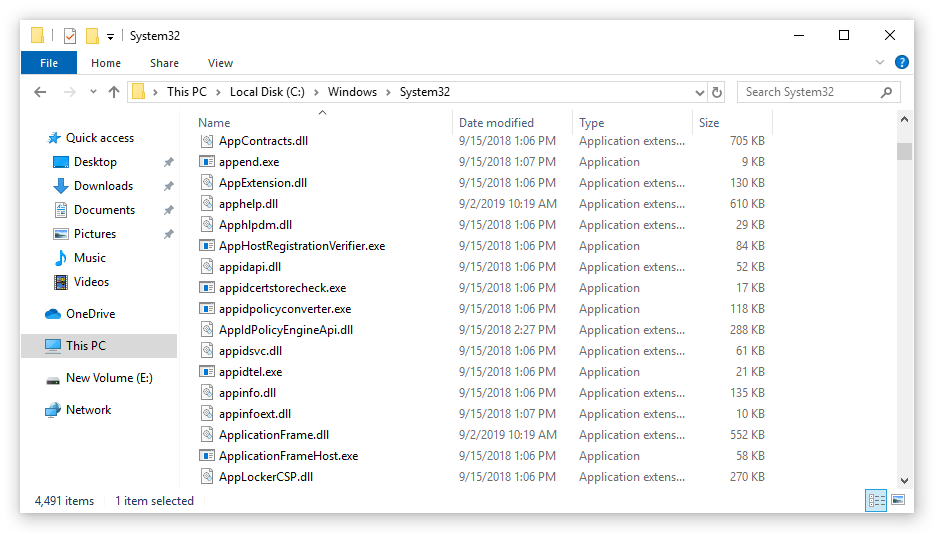
Task: Select the apphelp.dll file icon
Action: click(207, 204)
